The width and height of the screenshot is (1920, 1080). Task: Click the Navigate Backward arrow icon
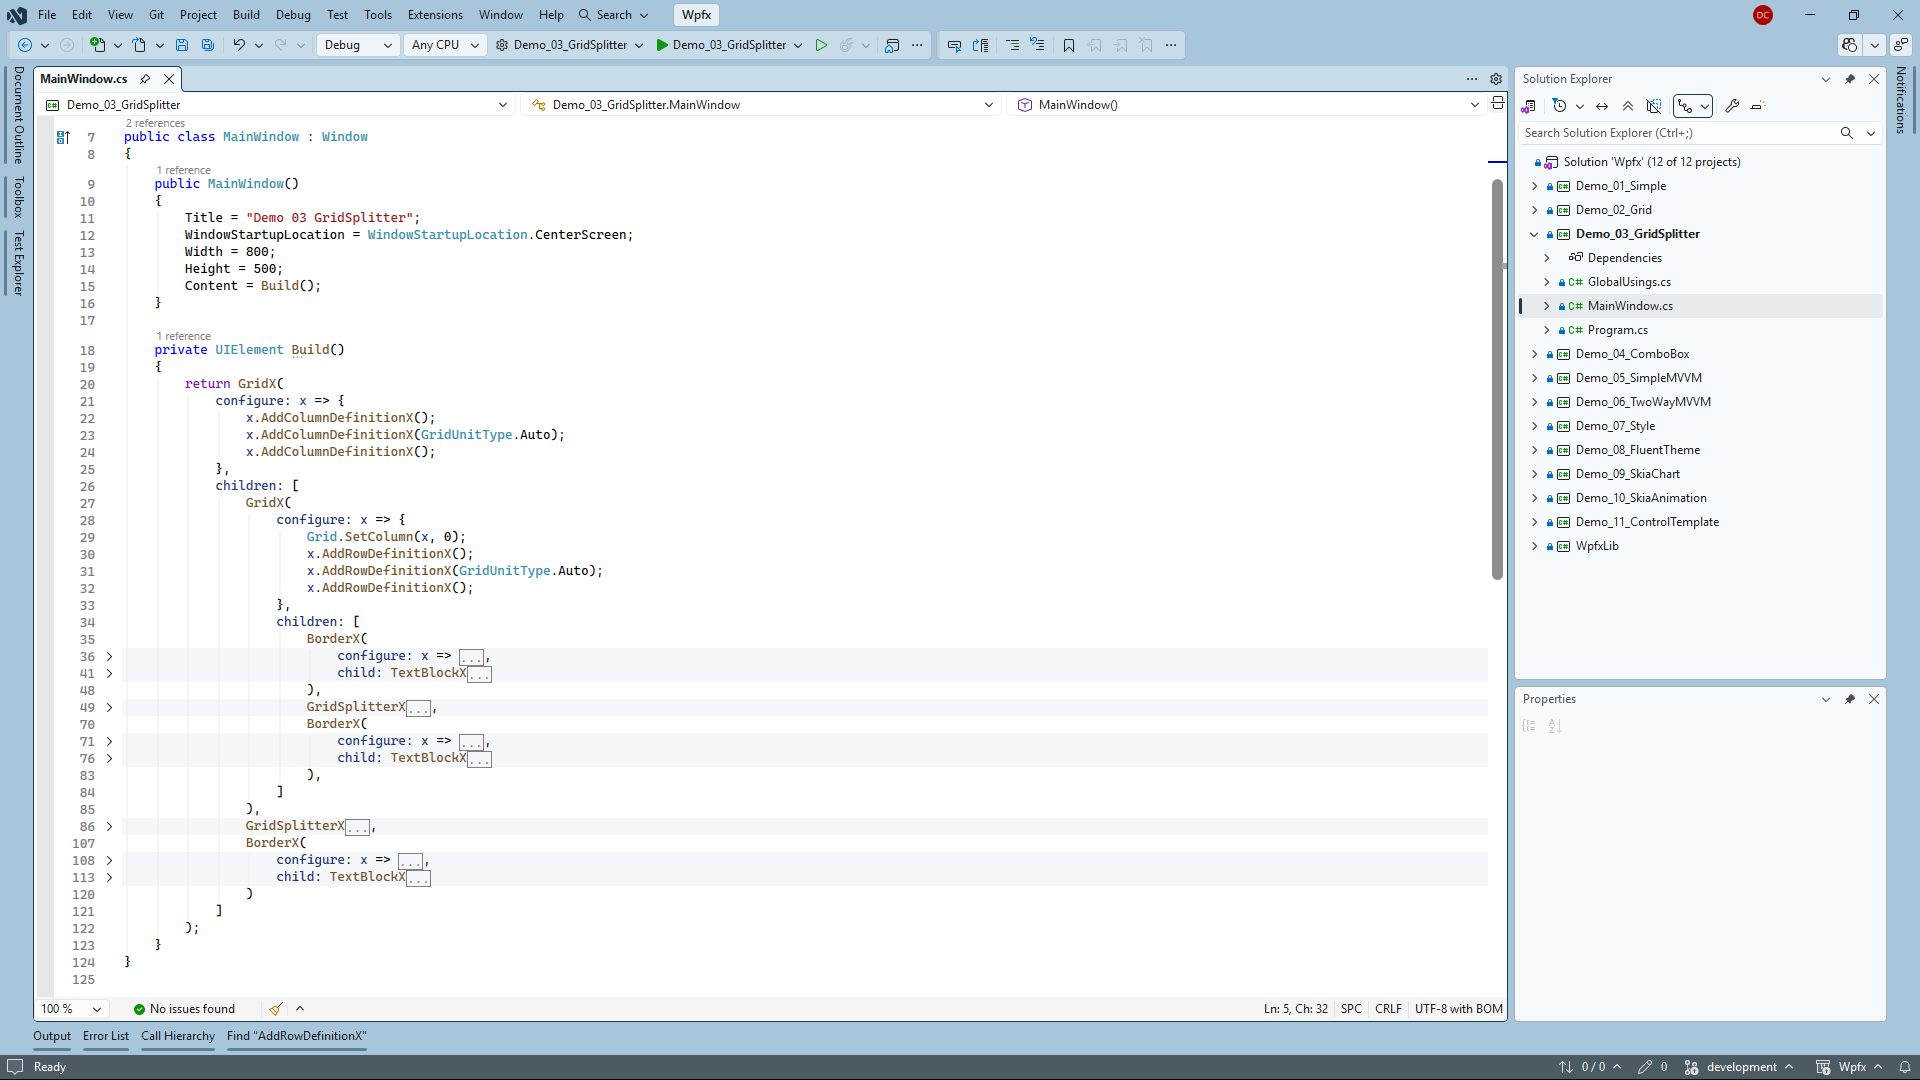(x=25, y=45)
